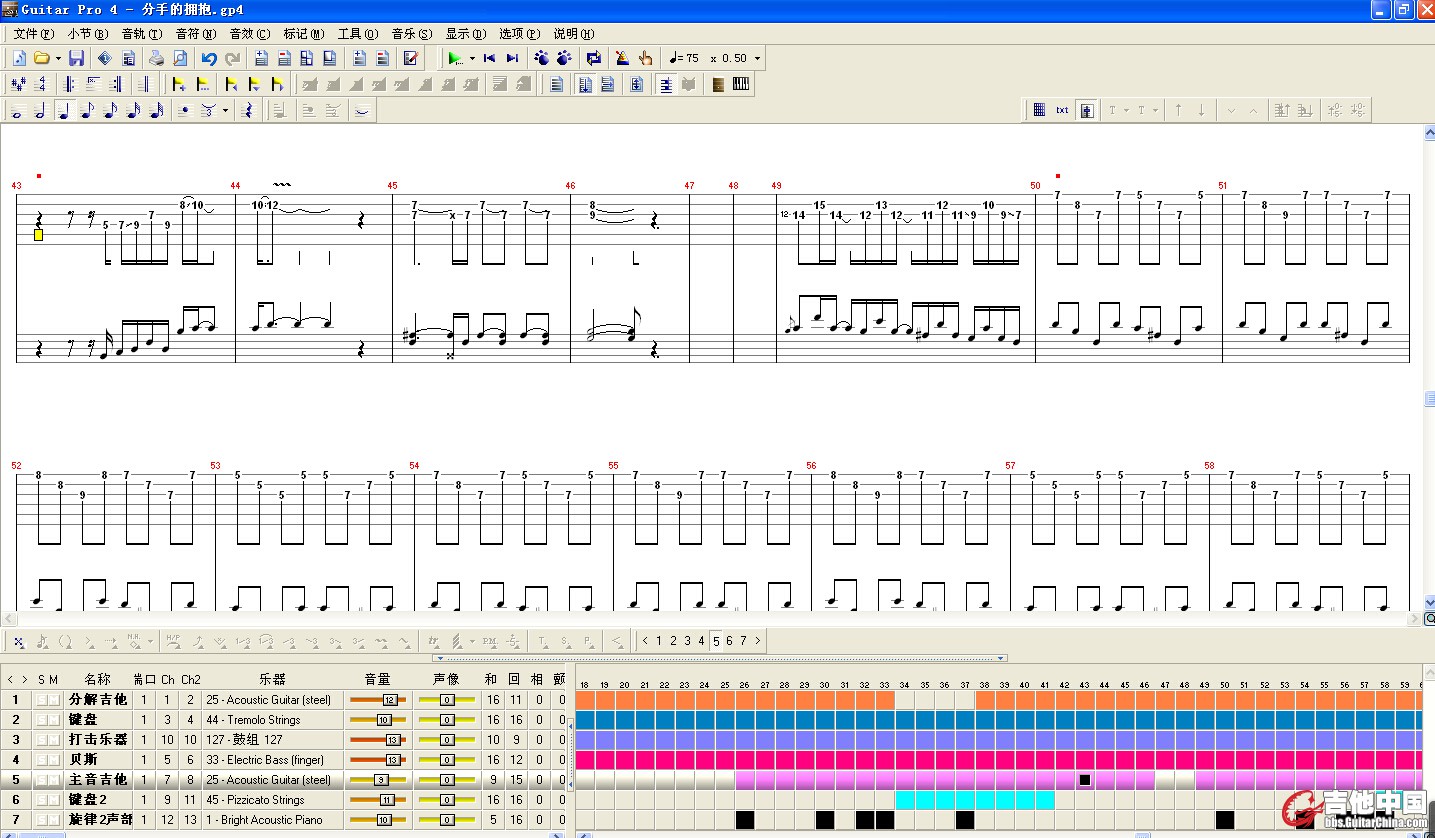The width and height of the screenshot is (1435, 838).
Task: Open tempo speed x 0.50 dropdown
Action: 757,58
